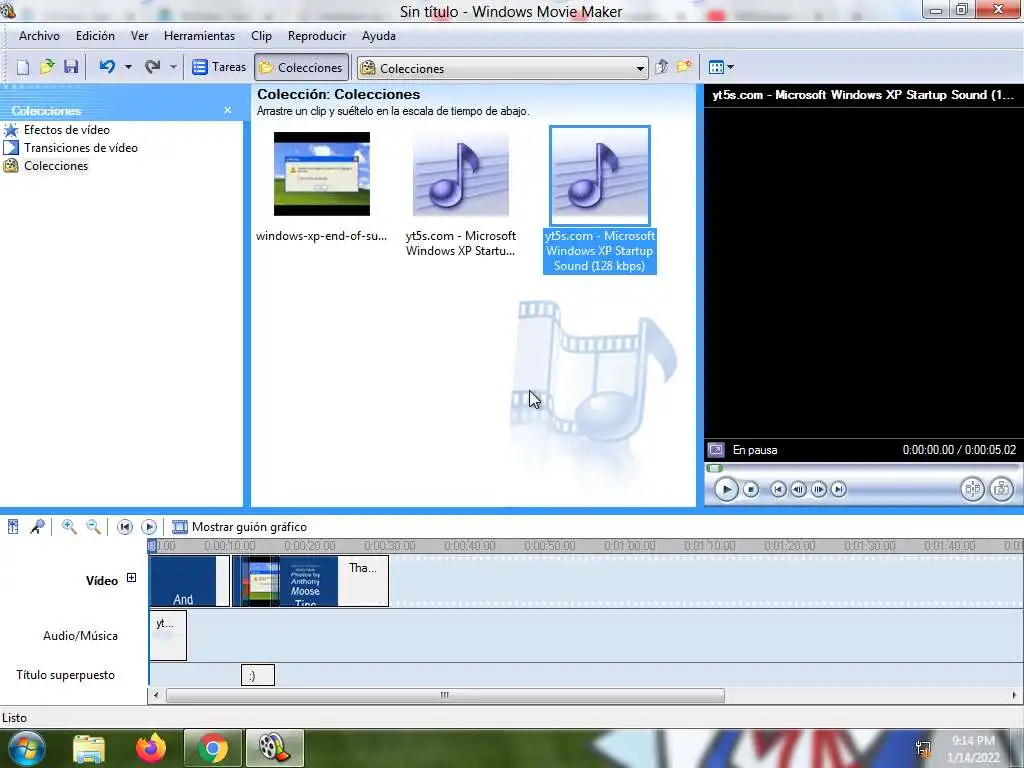Viewport: 1024px width, 768px height.
Task: Click the Back button in the preview monitor
Action: [x=778, y=489]
